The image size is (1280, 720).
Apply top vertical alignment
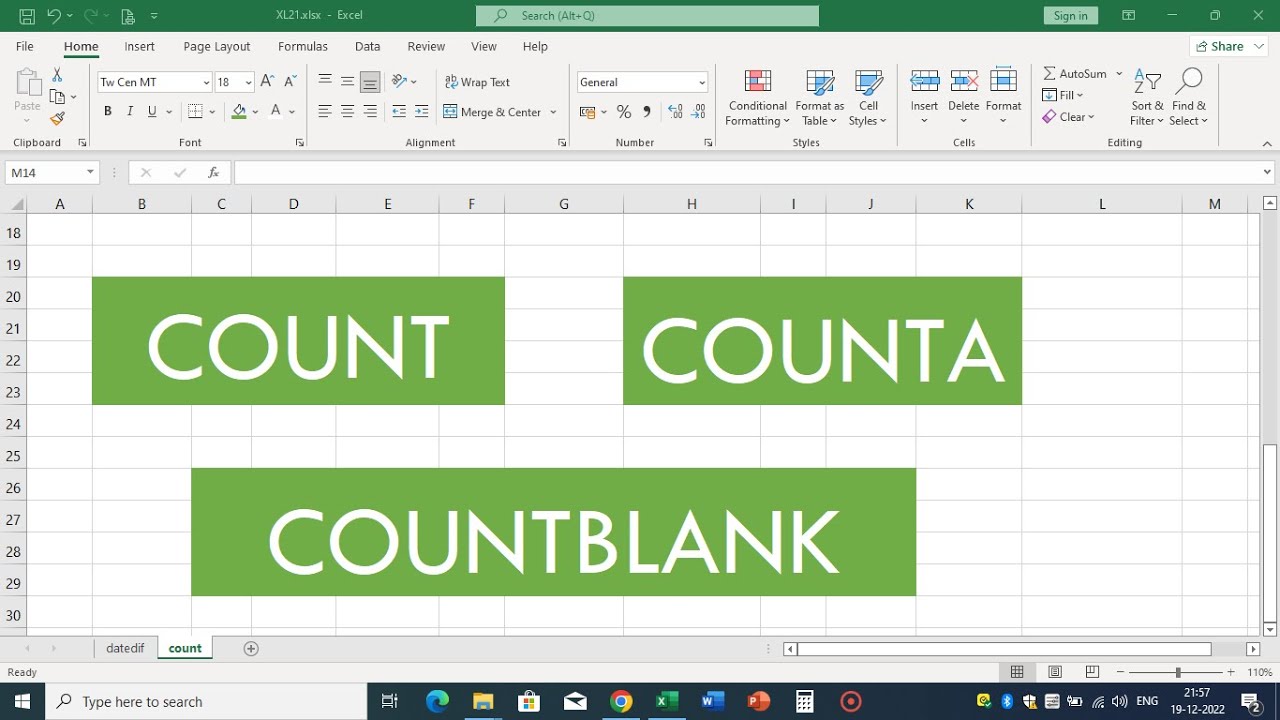(324, 81)
